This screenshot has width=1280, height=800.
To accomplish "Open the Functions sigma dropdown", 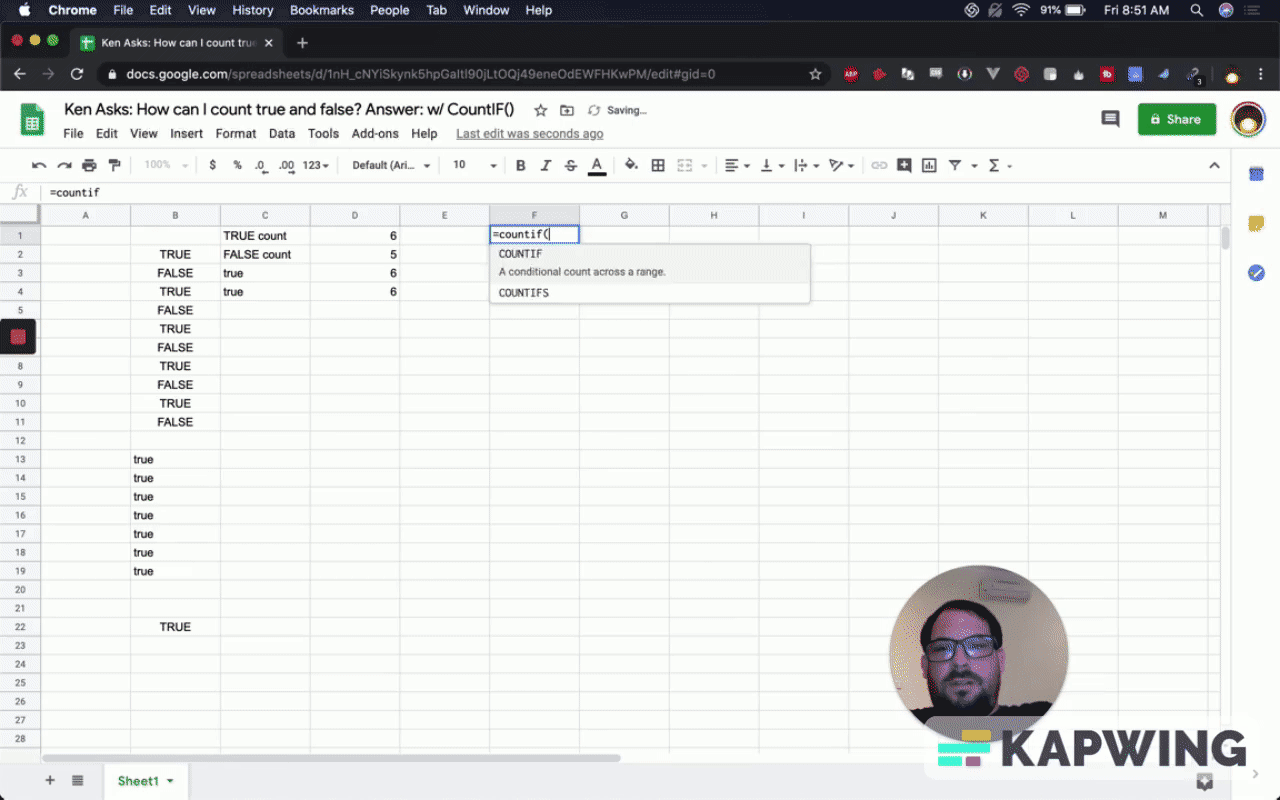I will [x=1000, y=165].
